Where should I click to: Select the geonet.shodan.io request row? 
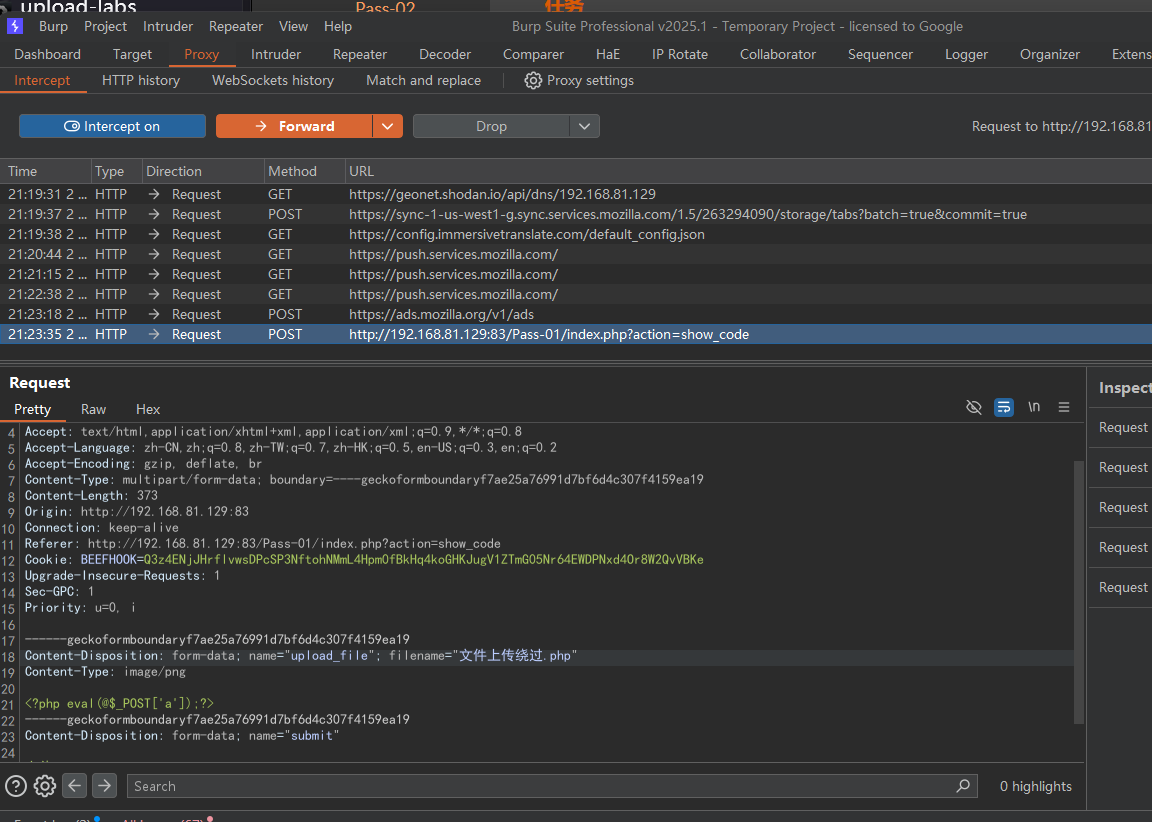point(576,195)
